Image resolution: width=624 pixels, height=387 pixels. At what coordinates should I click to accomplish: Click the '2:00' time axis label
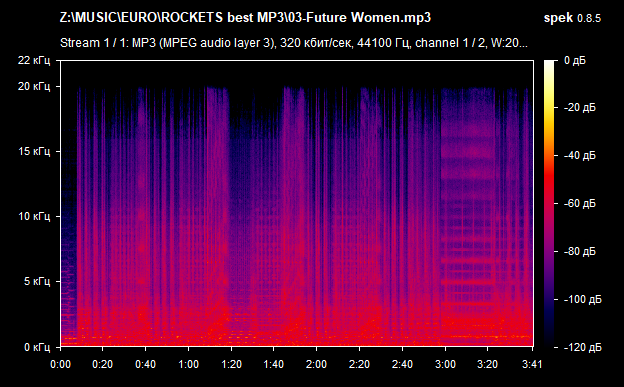(316, 364)
